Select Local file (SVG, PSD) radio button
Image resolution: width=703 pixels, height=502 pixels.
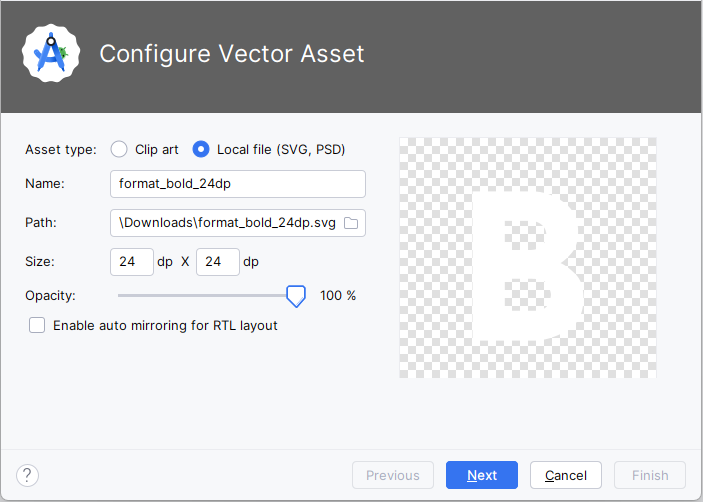click(201, 149)
